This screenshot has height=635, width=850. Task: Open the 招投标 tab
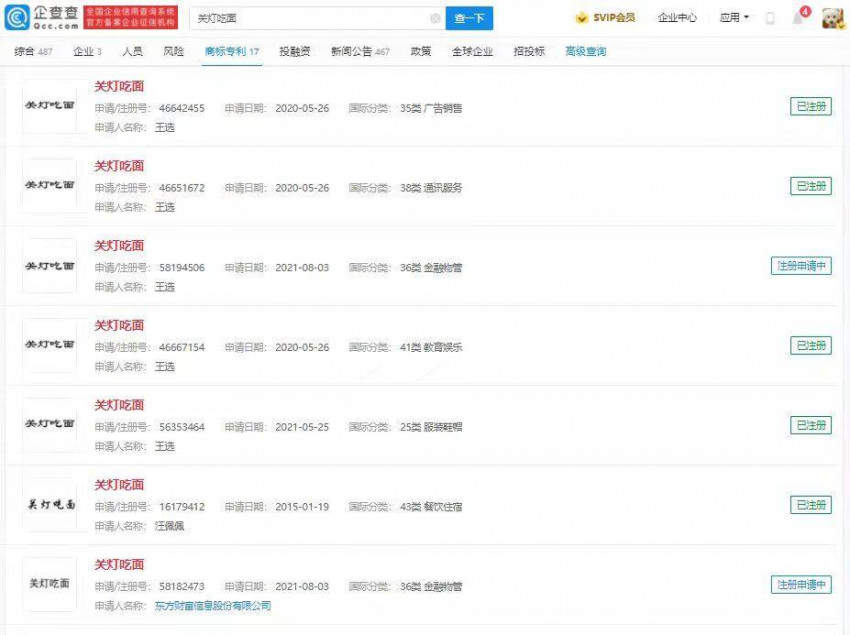pyautogui.click(x=529, y=51)
